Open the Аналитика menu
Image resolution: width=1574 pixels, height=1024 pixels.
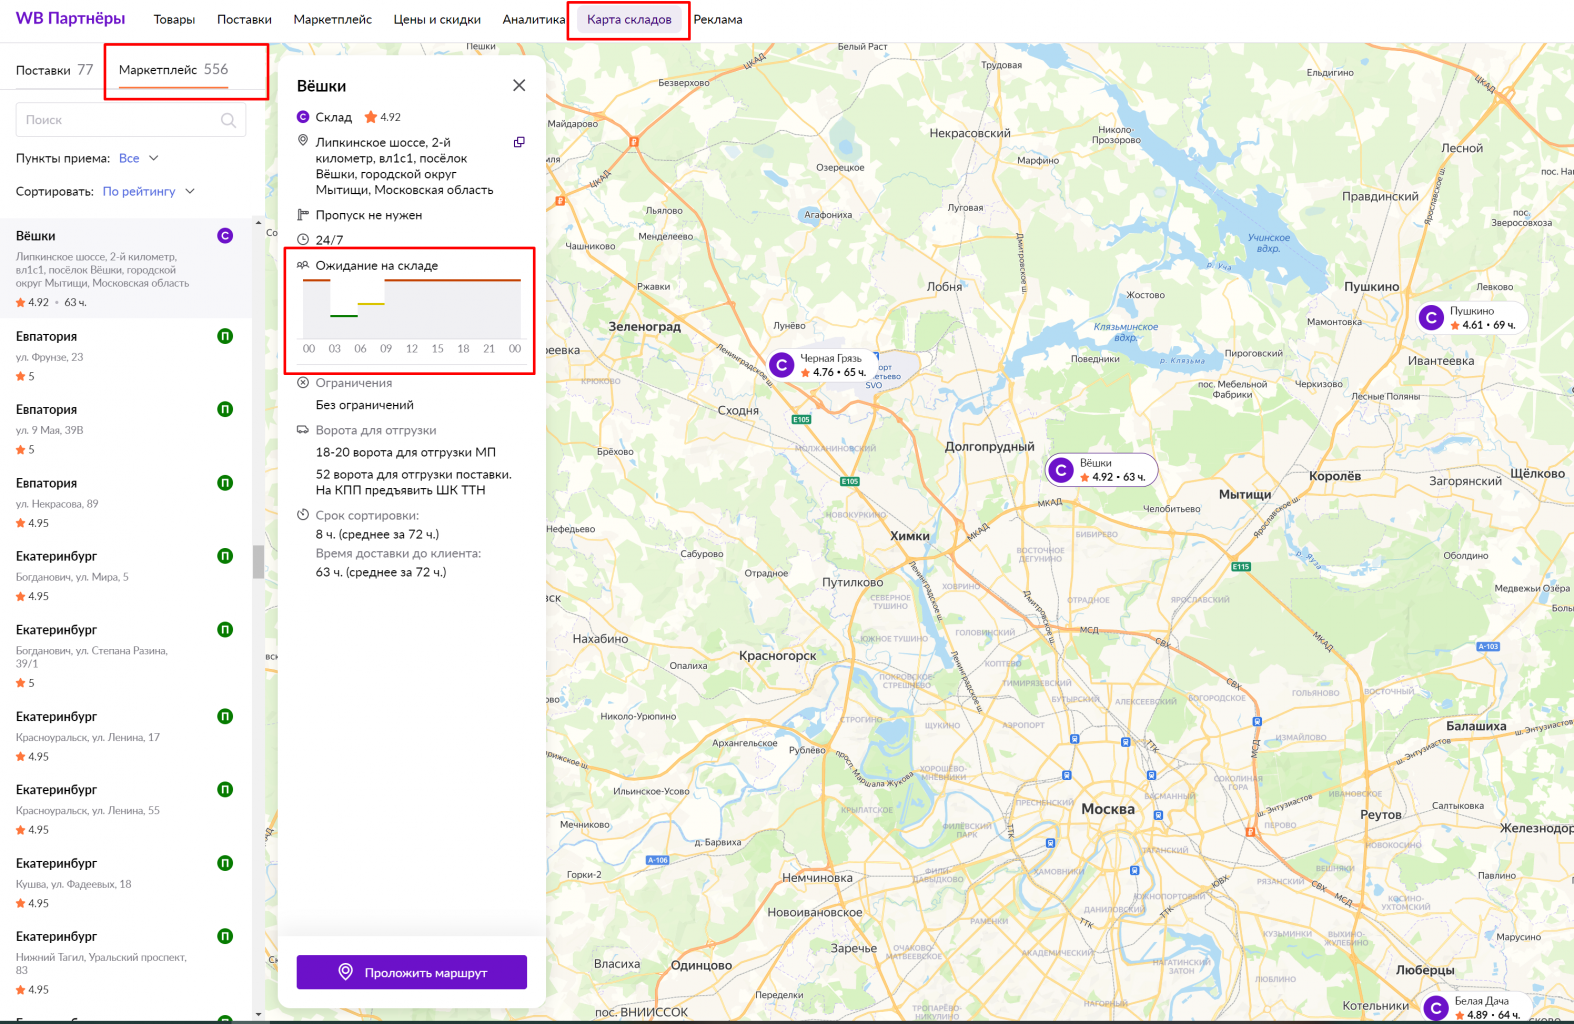534,19
